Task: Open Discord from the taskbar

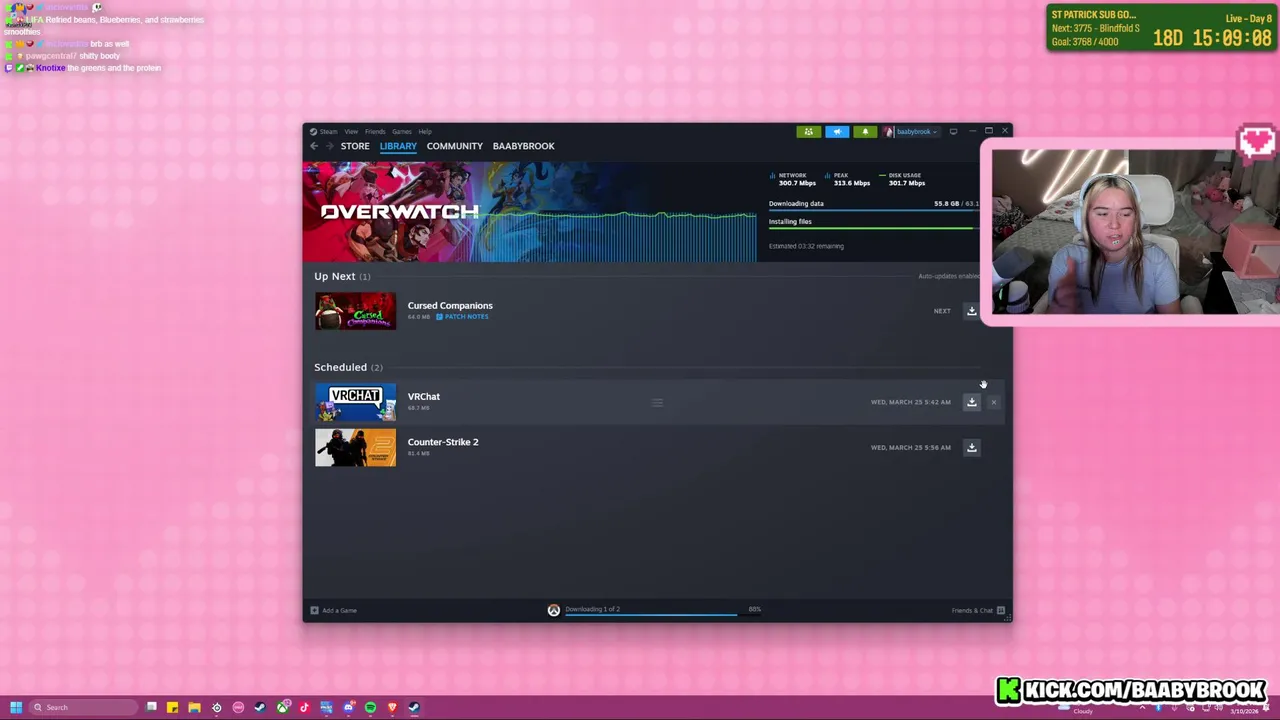Action: click(348, 707)
